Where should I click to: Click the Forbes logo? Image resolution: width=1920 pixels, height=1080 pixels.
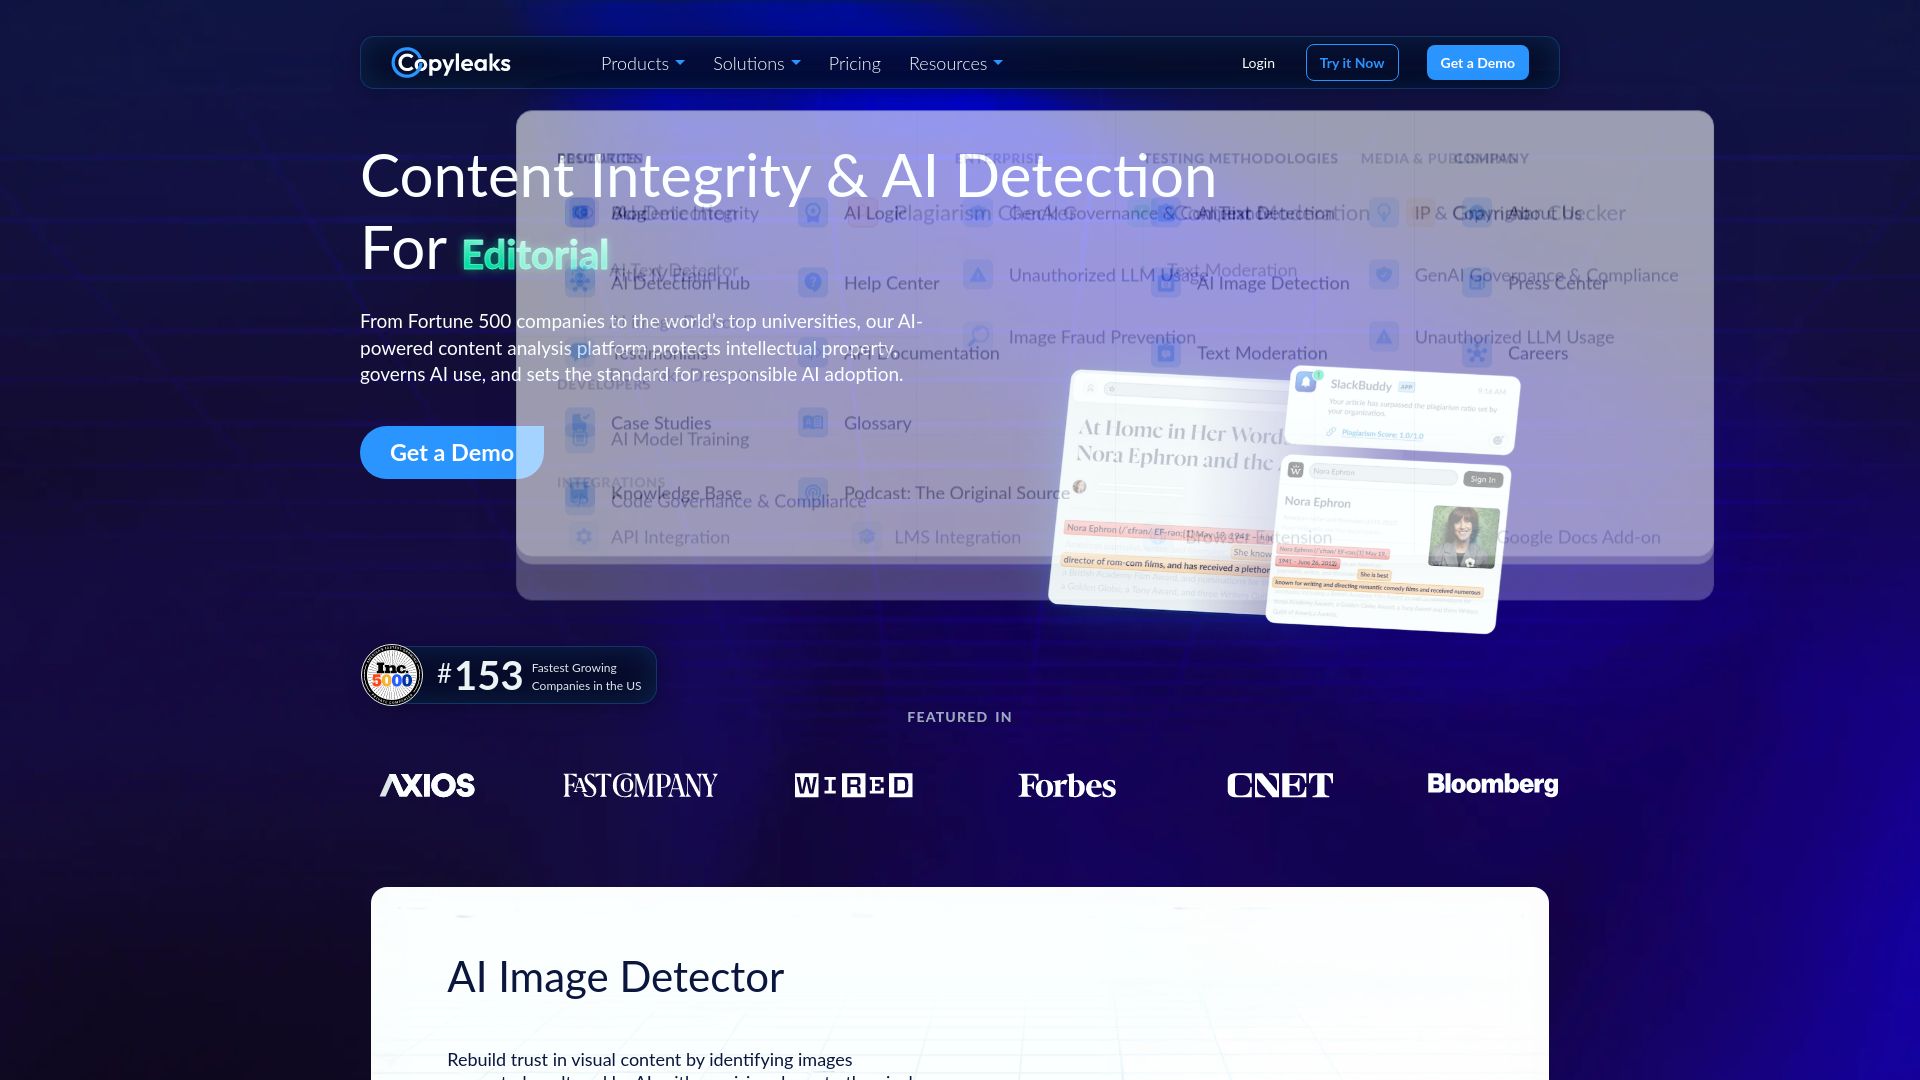pyautogui.click(x=1067, y=785)
